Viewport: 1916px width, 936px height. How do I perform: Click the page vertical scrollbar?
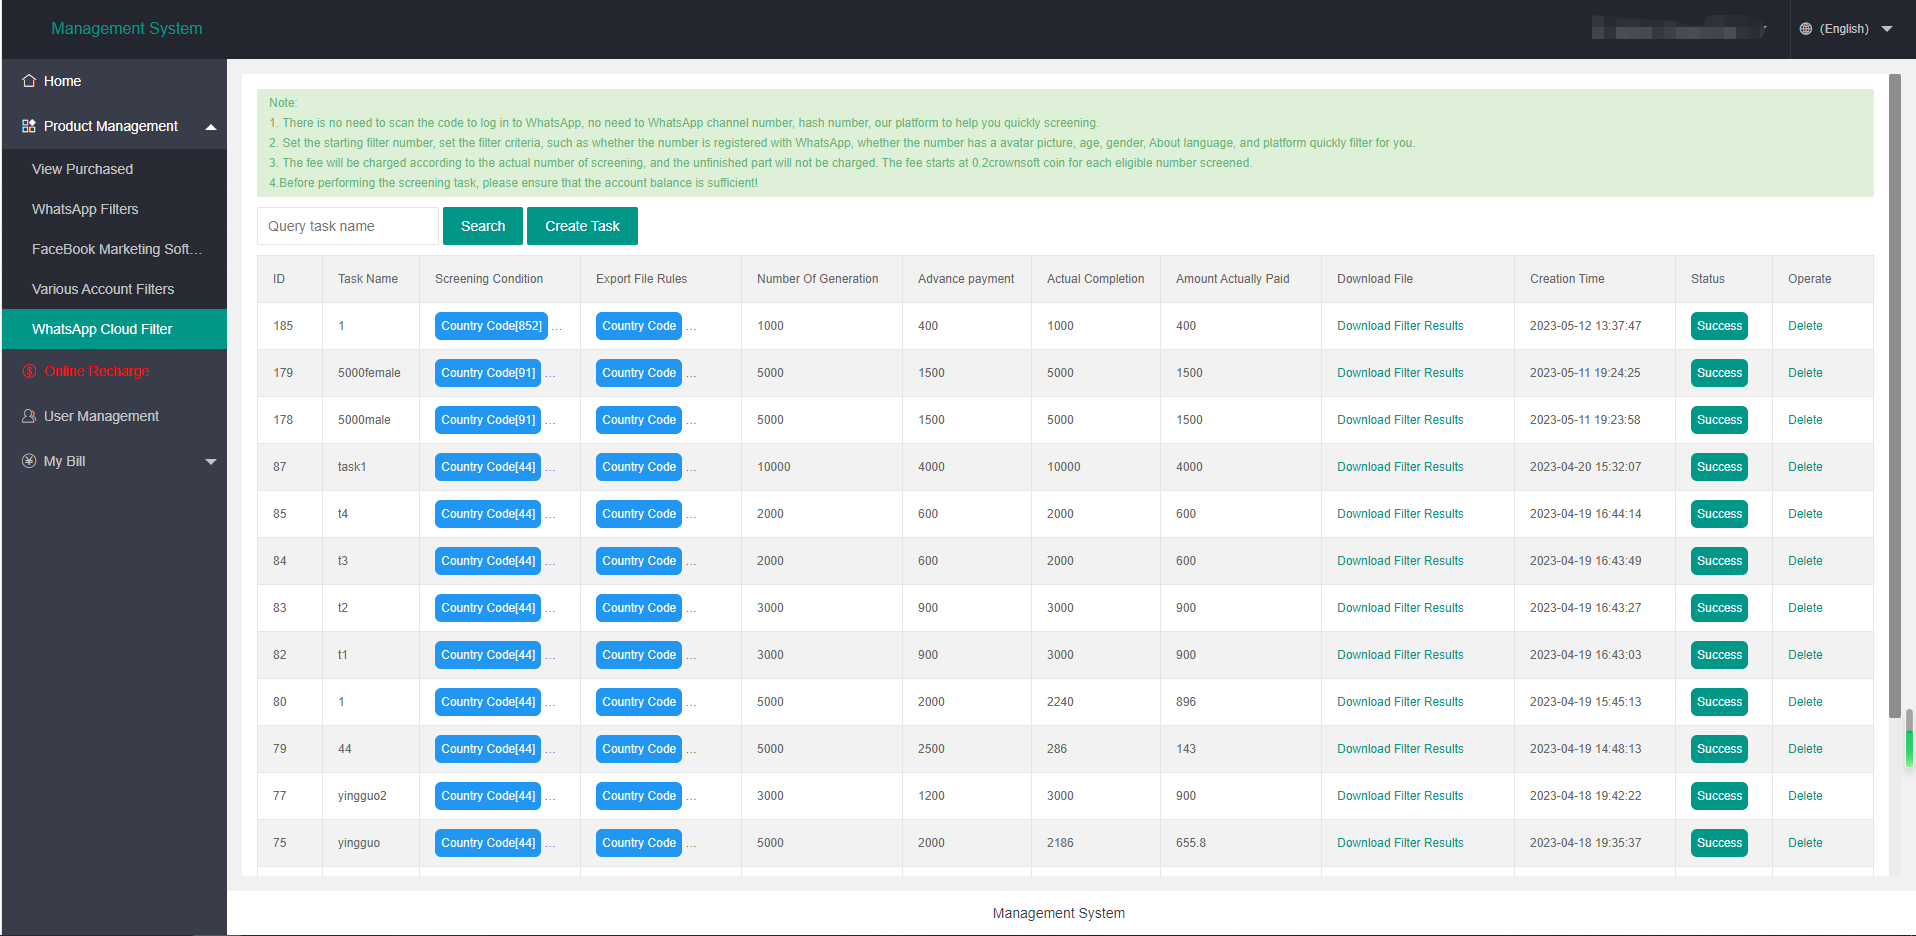click(1894, 400)
